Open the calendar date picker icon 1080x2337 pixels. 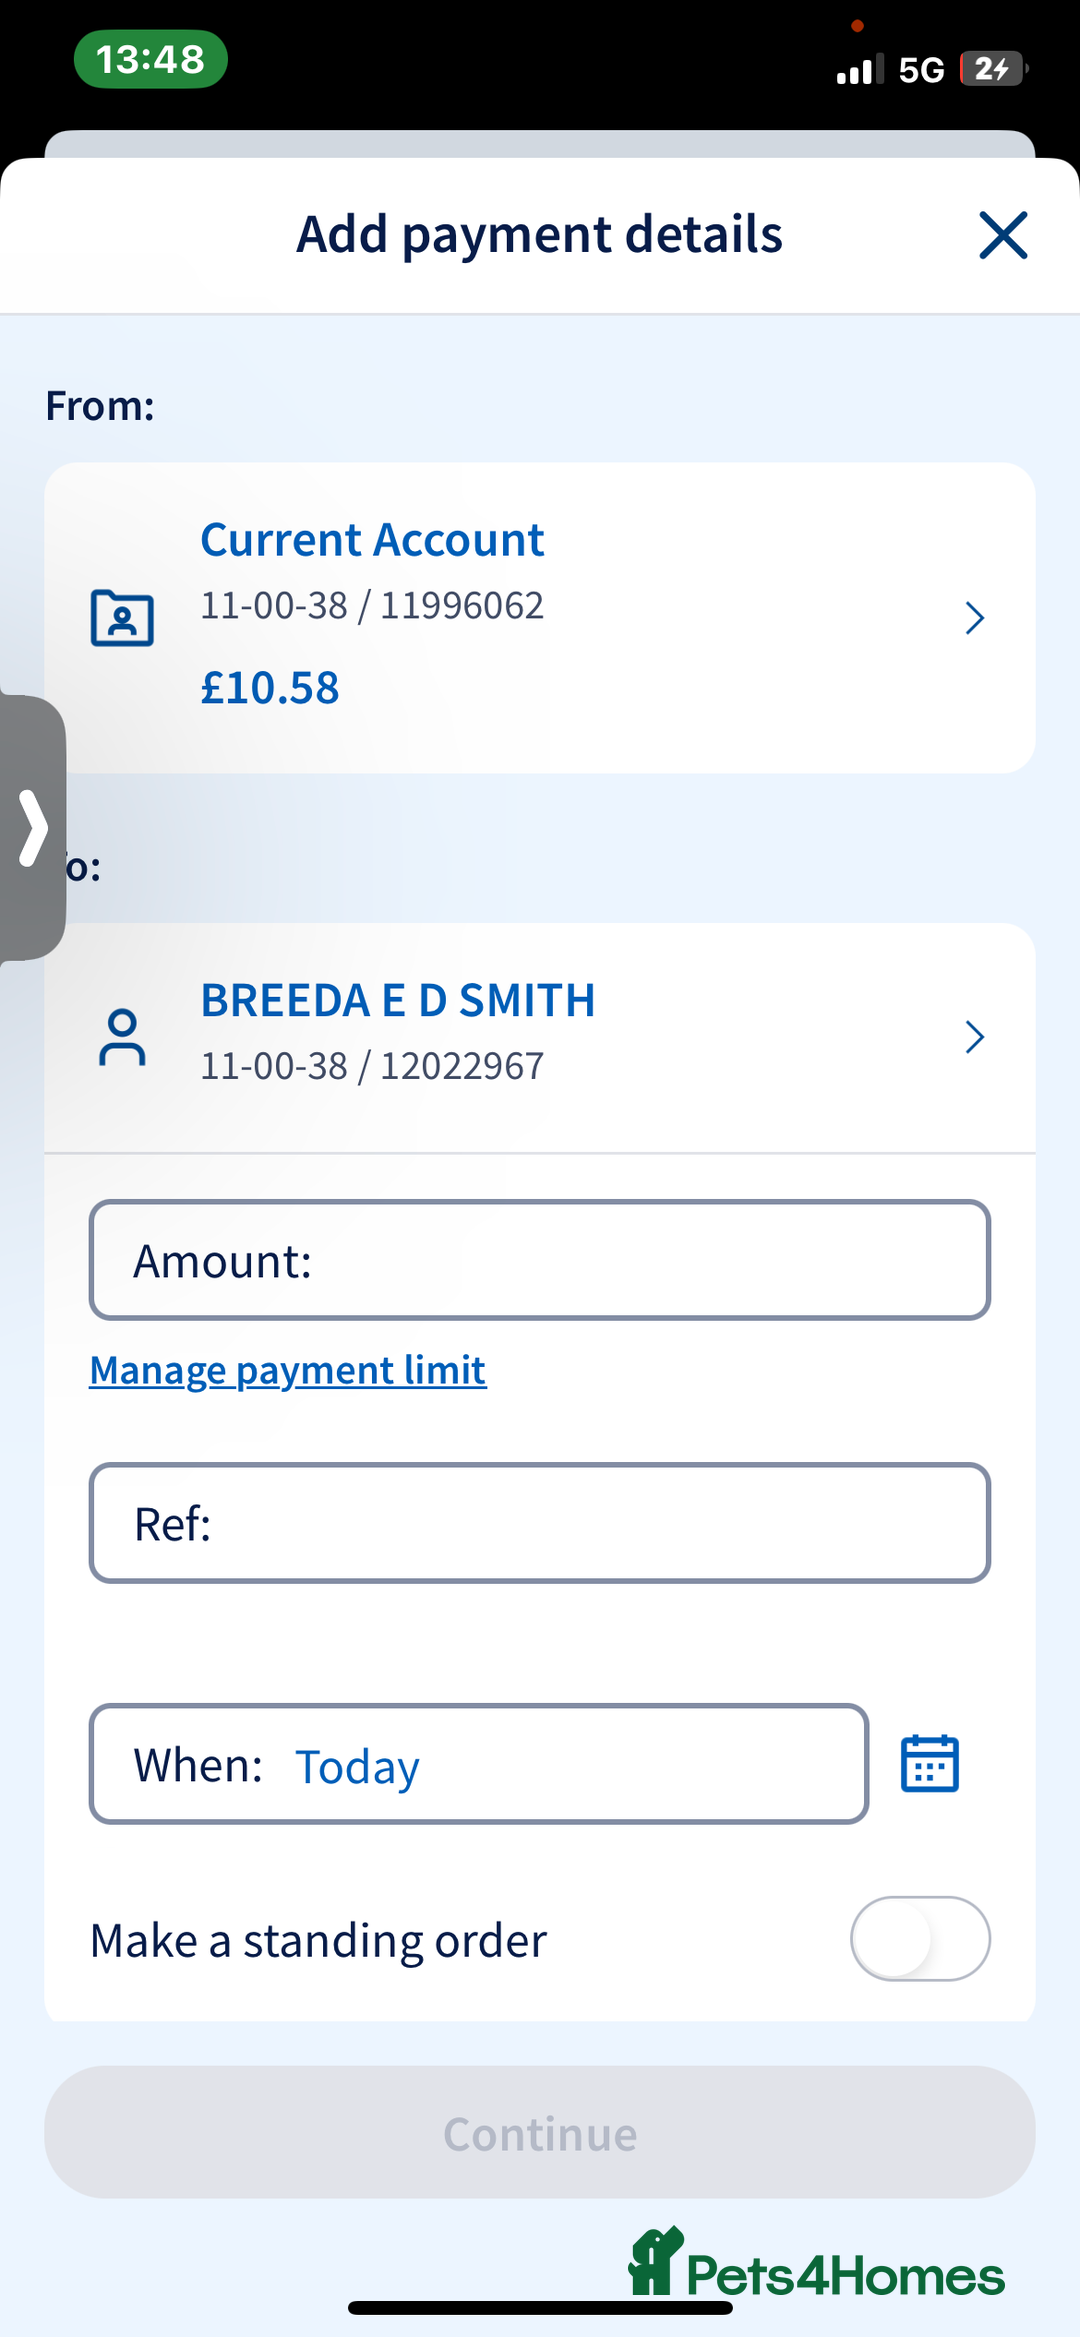click(x=930, y=1764)
